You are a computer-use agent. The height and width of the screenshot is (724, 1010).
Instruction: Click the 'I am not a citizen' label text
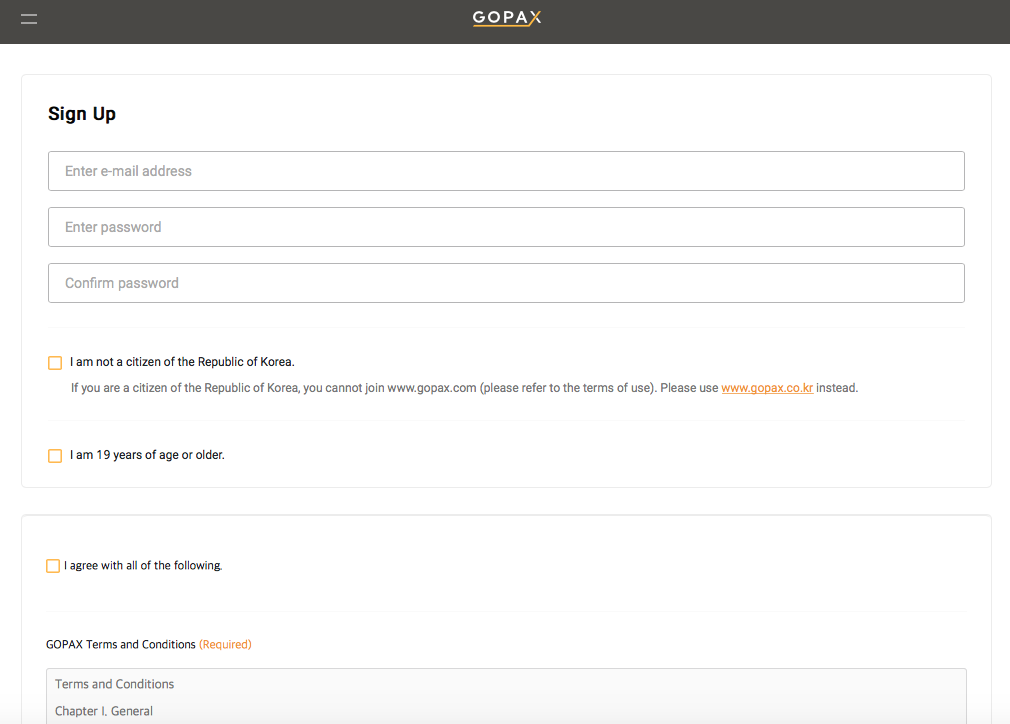[x=182, y=362]
